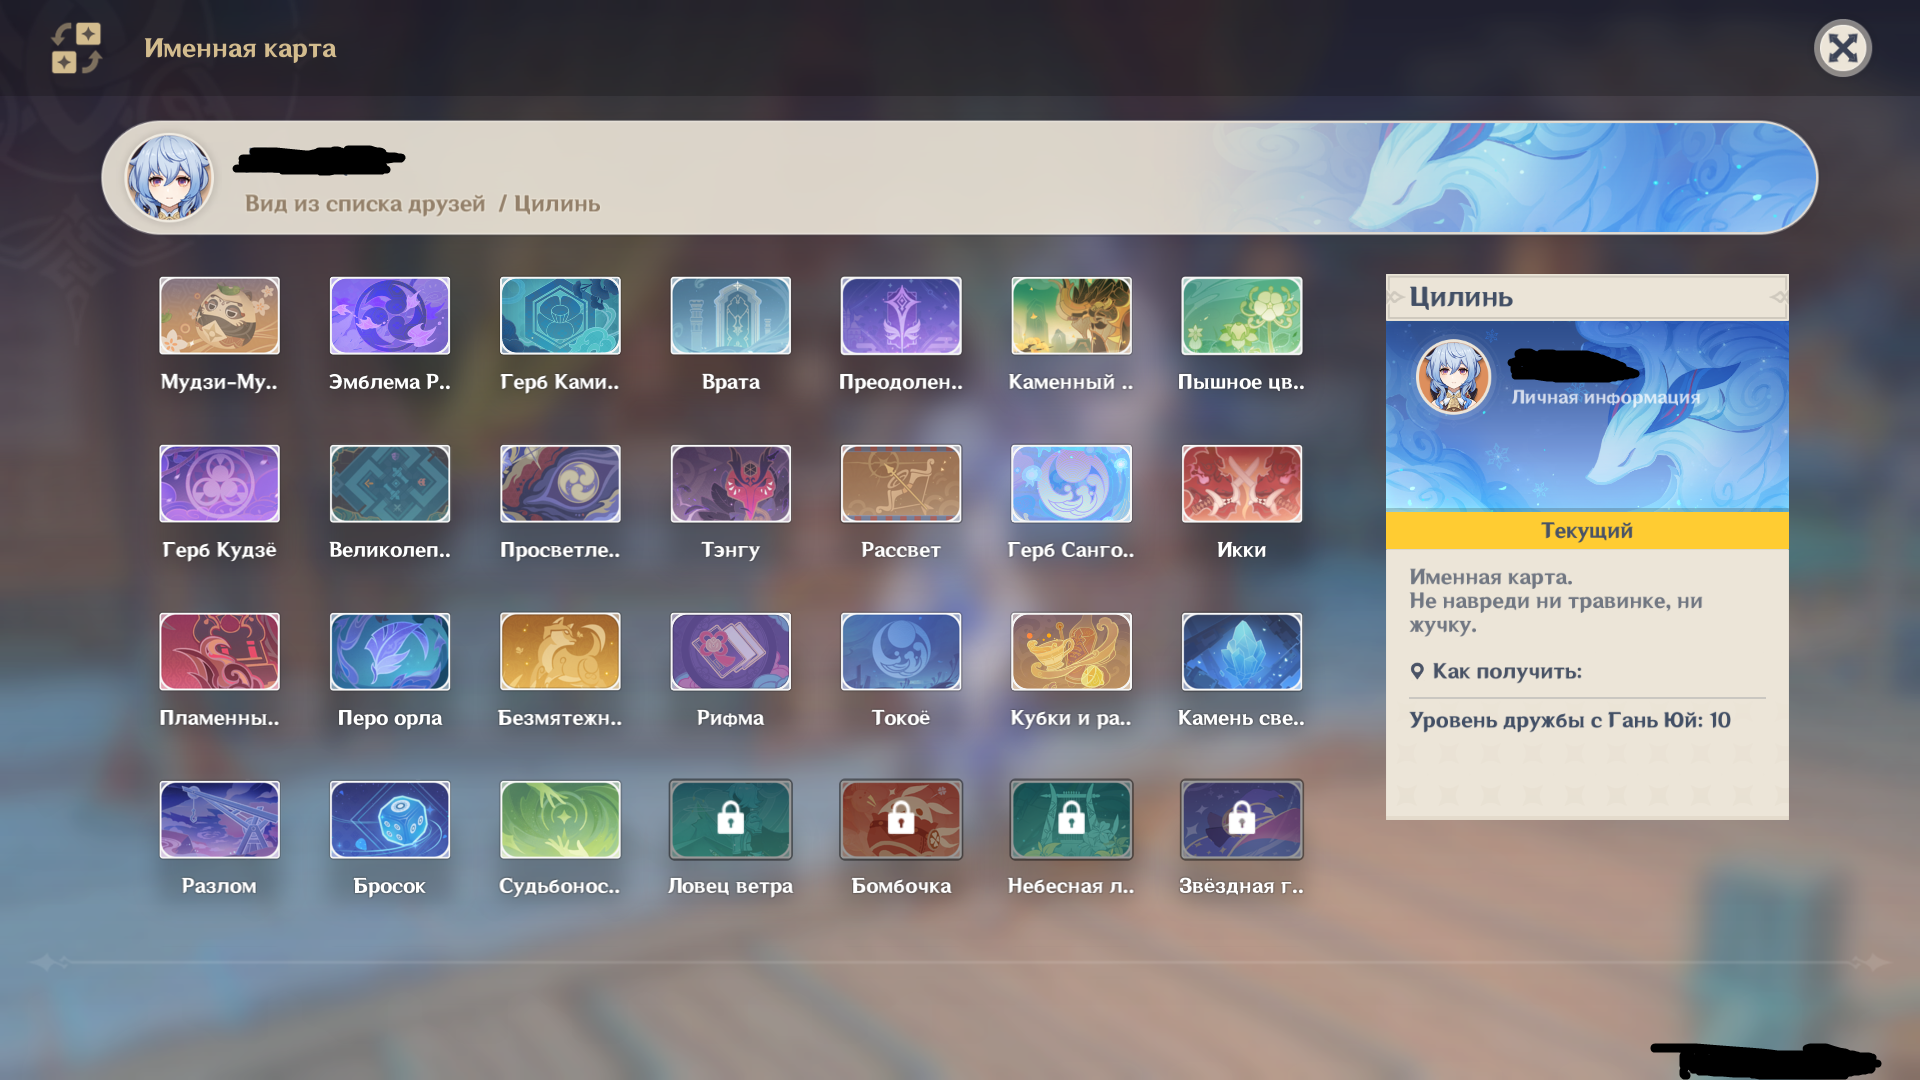Pick the Перо орла feather namecard
The height and width of the screenshot is (1080, 1920).
tap(389, 652)
